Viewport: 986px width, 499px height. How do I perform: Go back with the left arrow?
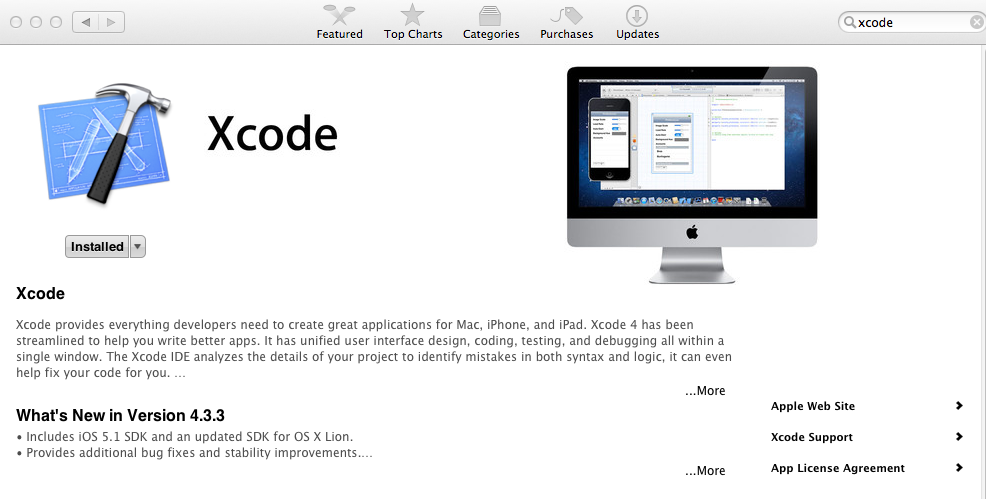[x=86, y=22]
